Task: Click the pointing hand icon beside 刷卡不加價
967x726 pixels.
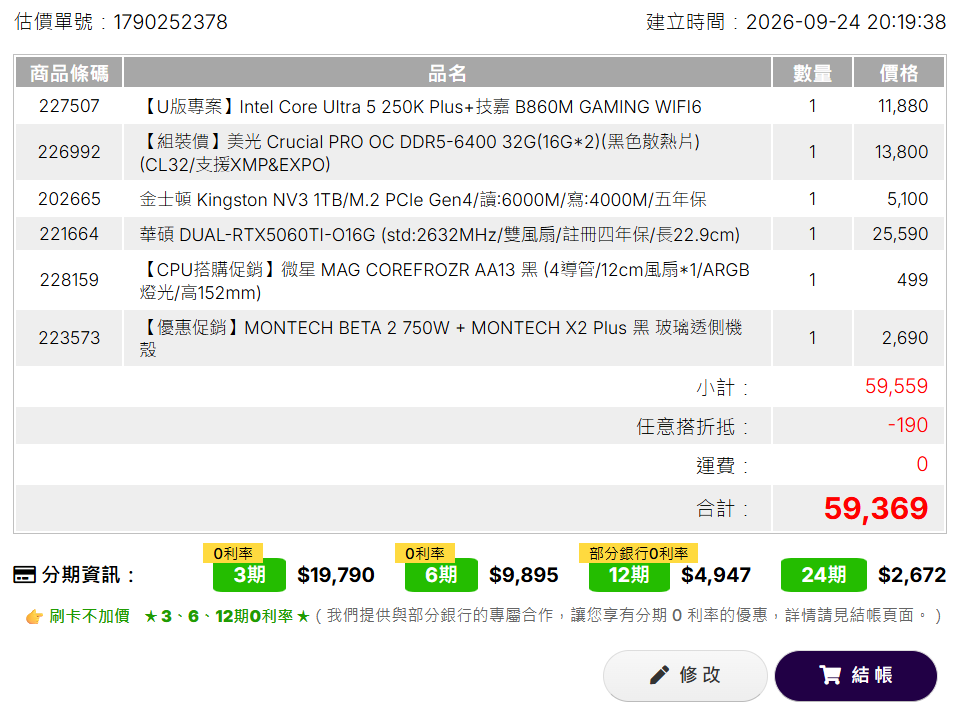Action: pyautogui.click(x=34, y=616)
